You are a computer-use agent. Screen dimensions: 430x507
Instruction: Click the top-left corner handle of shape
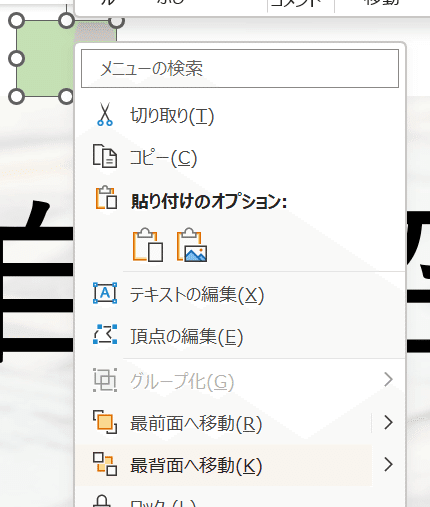point(16,21)
